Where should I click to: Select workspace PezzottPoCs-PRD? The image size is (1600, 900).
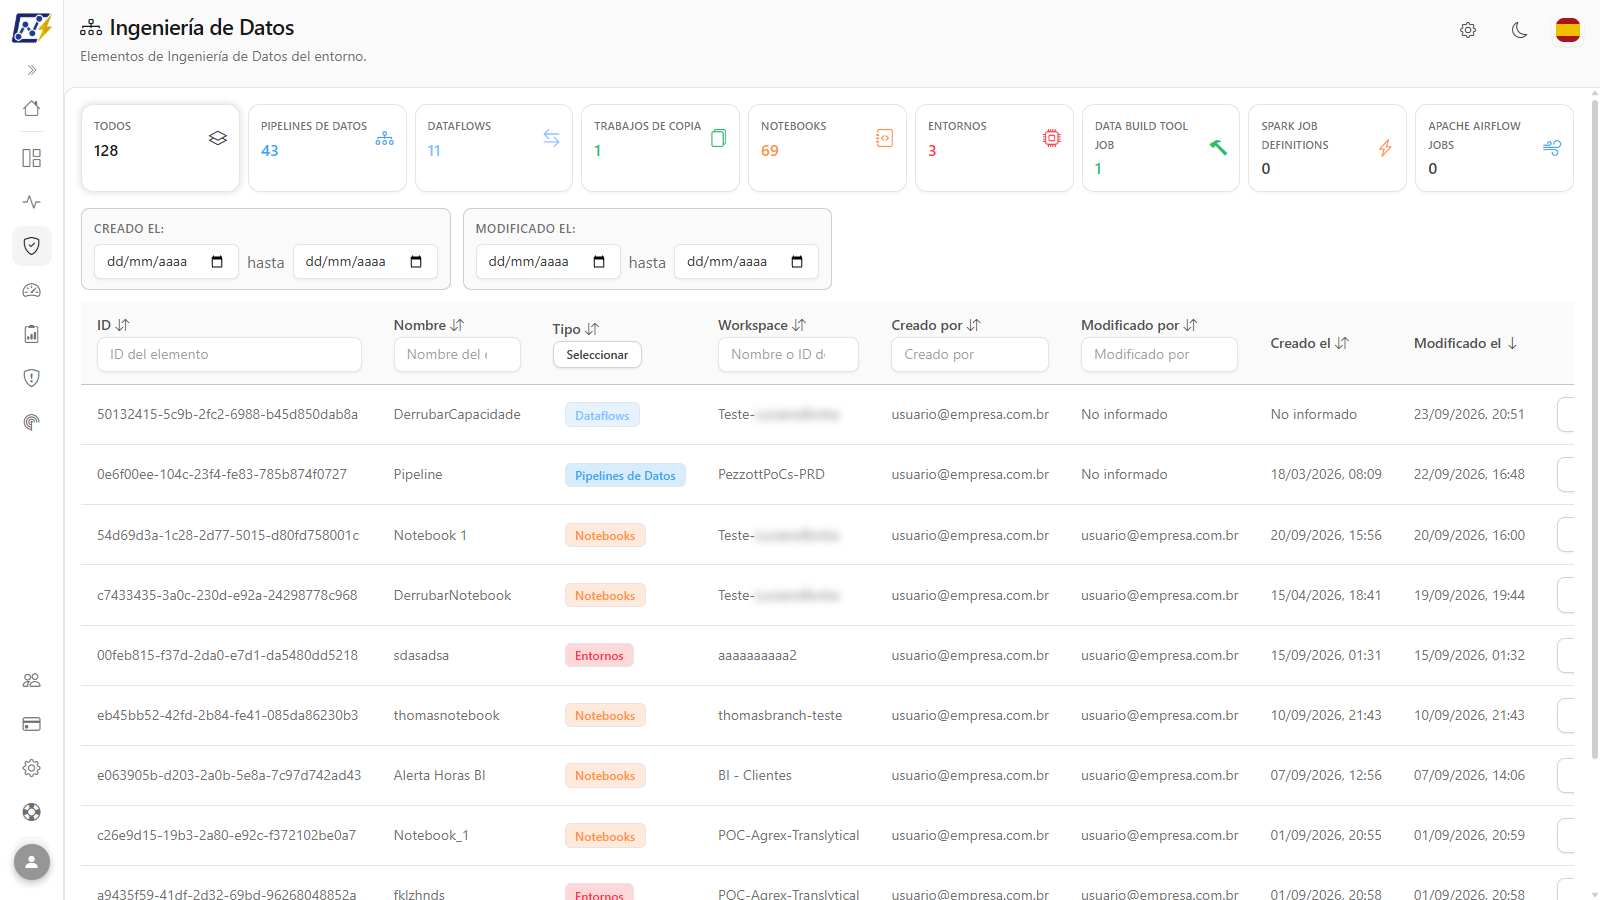tap(771, 474)
